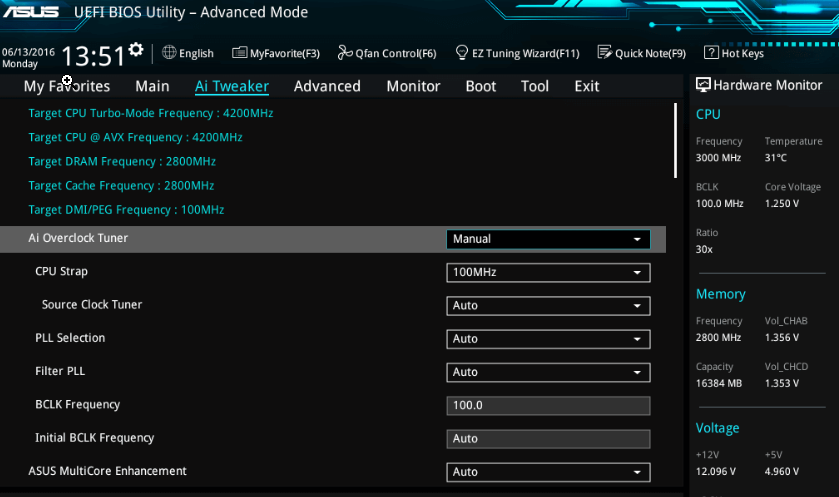Screen dimensions: 839x497
Task: Open MyFavorite(F3) shortcut
Action: [276, 53]
